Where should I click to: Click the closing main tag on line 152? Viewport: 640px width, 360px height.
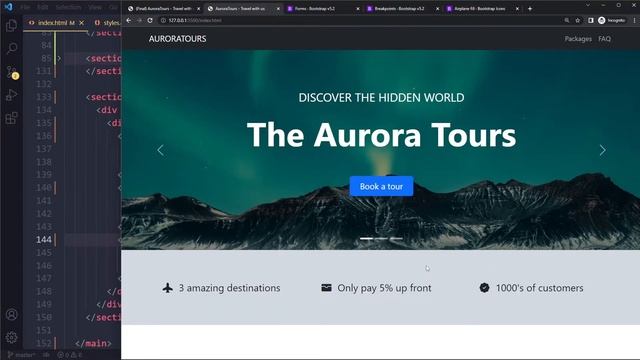pos(93,343)
